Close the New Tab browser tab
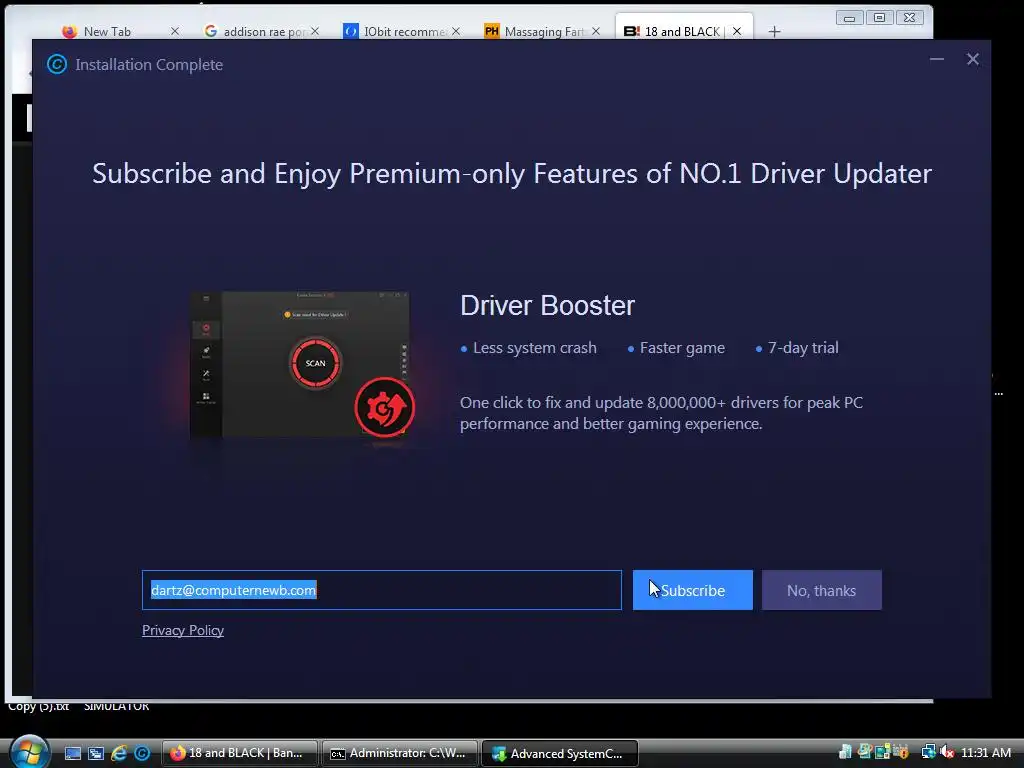The image size is (1024, 768). click(x=174, y=31)
